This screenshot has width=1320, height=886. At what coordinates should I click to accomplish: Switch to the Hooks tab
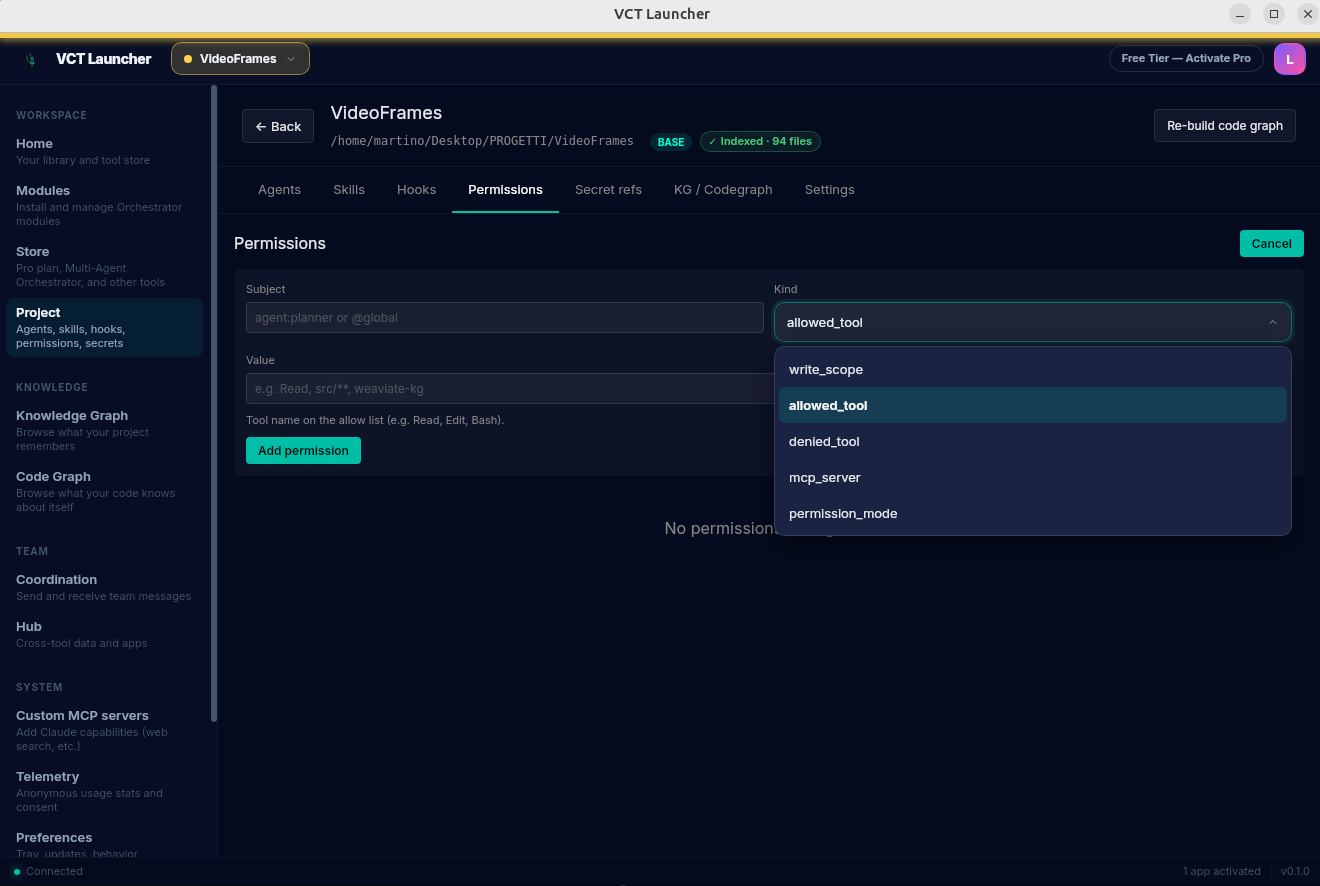pos(416,189)
